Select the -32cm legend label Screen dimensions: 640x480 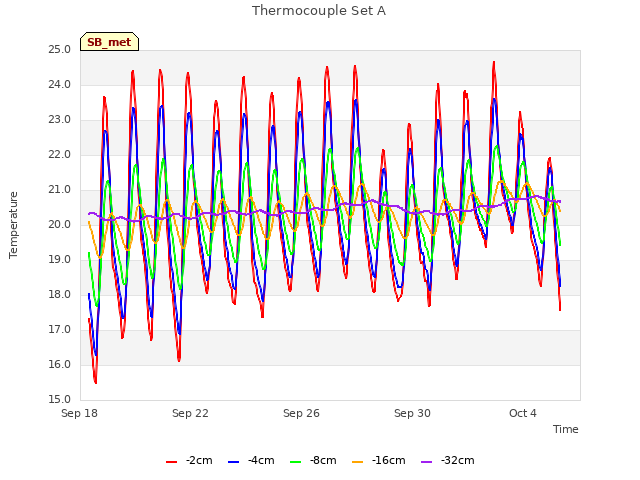[458, 460]
